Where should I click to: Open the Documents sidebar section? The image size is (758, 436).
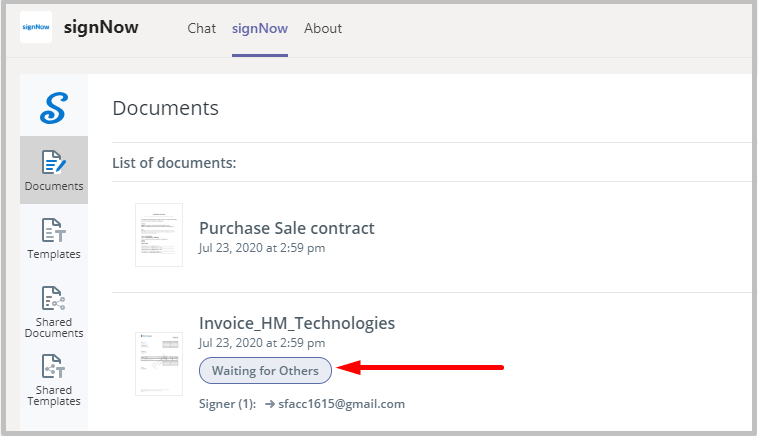[54, 170]
